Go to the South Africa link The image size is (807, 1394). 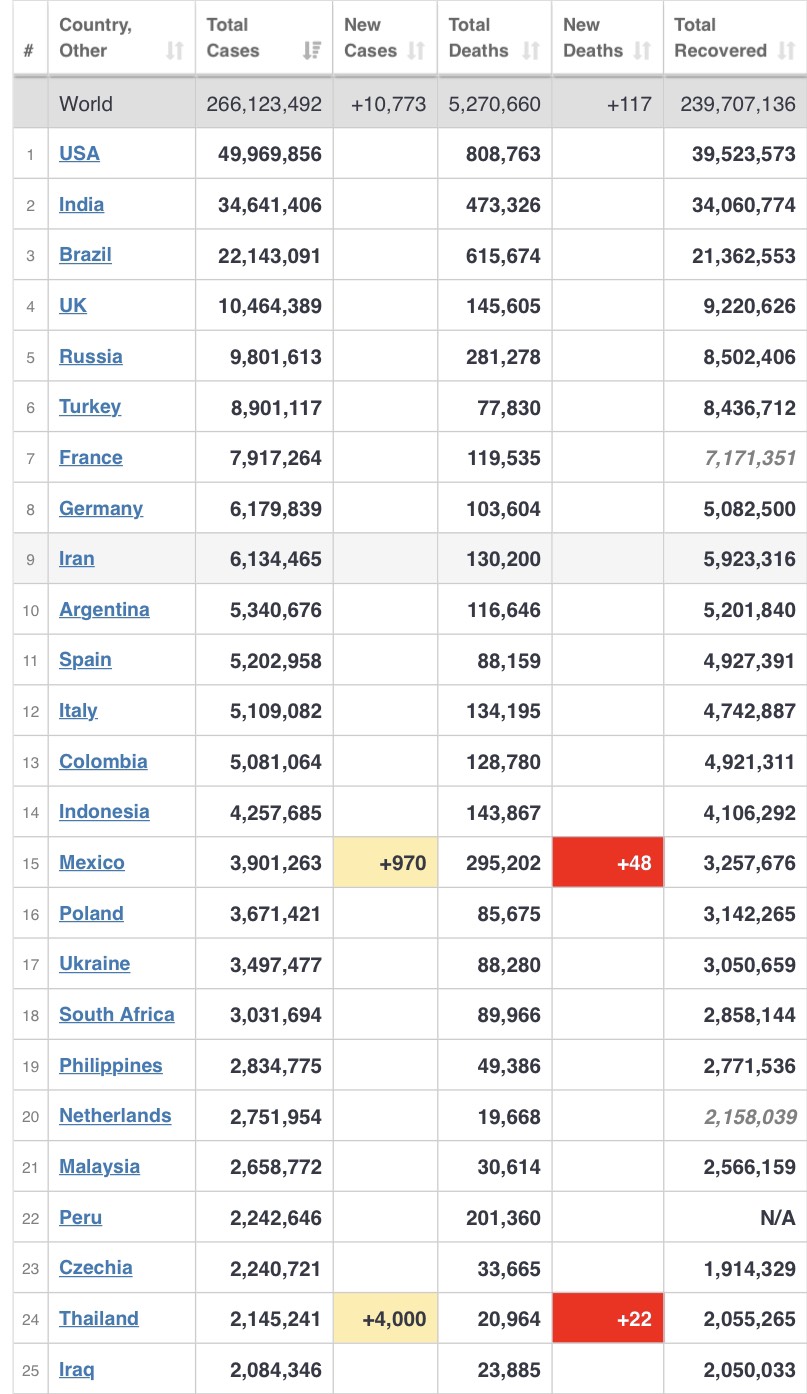tap(116, 1014)
